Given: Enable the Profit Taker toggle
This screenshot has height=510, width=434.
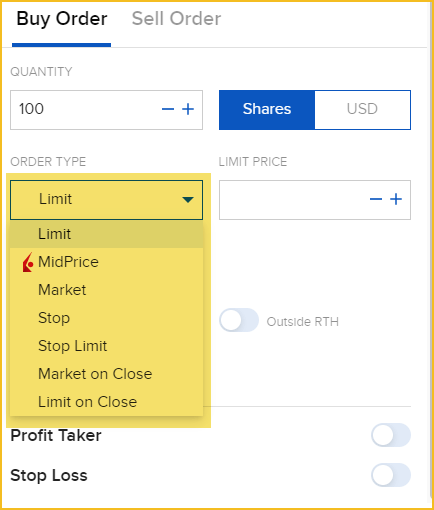Looking at the screenshot, I should pyautogui.click(x=391, y=435).
